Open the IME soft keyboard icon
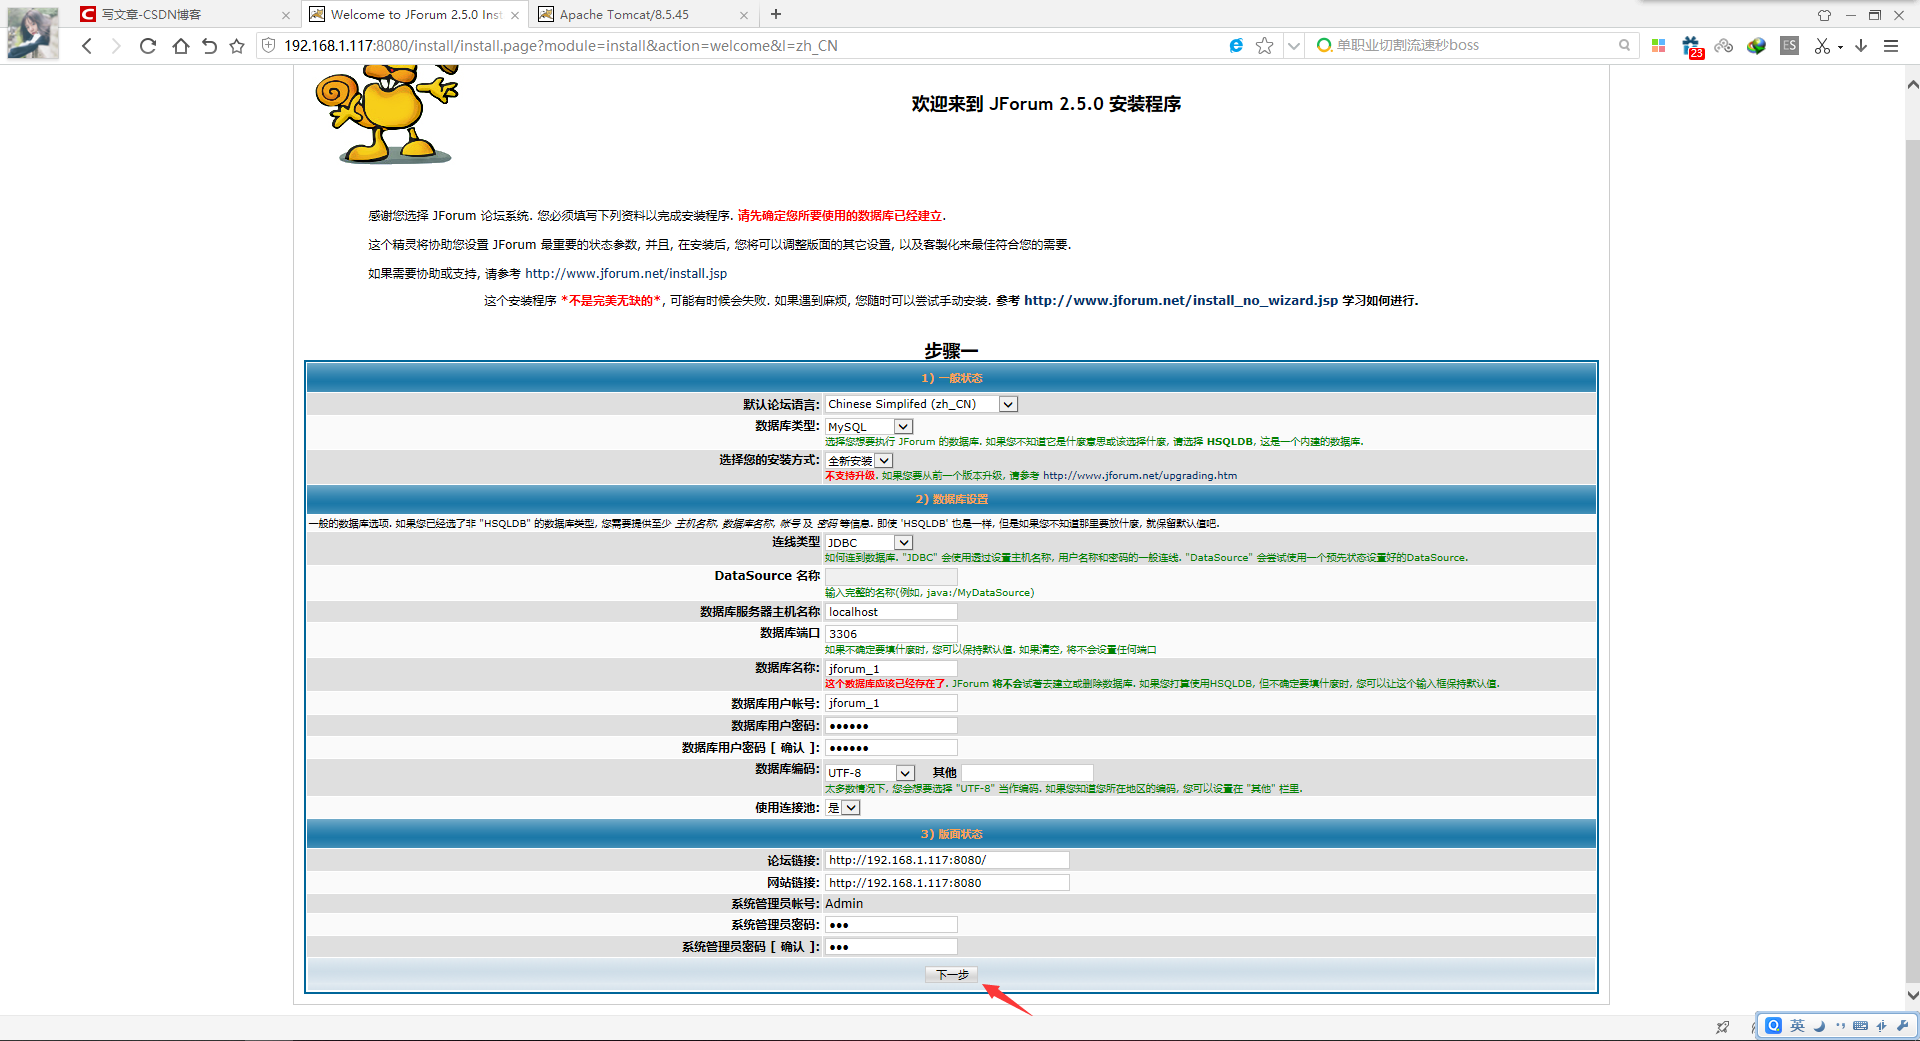The width and height of the screenshot is (1920, 1041). (1861, 1025)
